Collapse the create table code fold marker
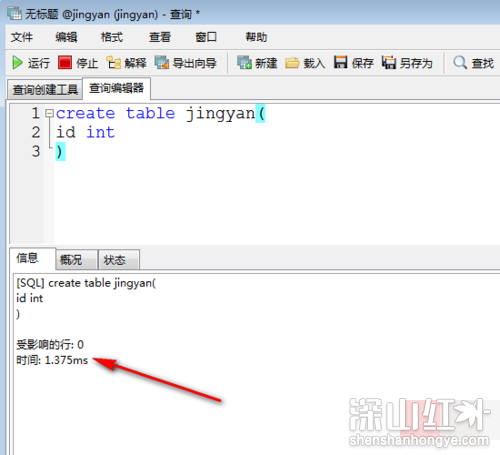Image resolution: width=500 pixels, height=455 pixels. tap(49, 114)
